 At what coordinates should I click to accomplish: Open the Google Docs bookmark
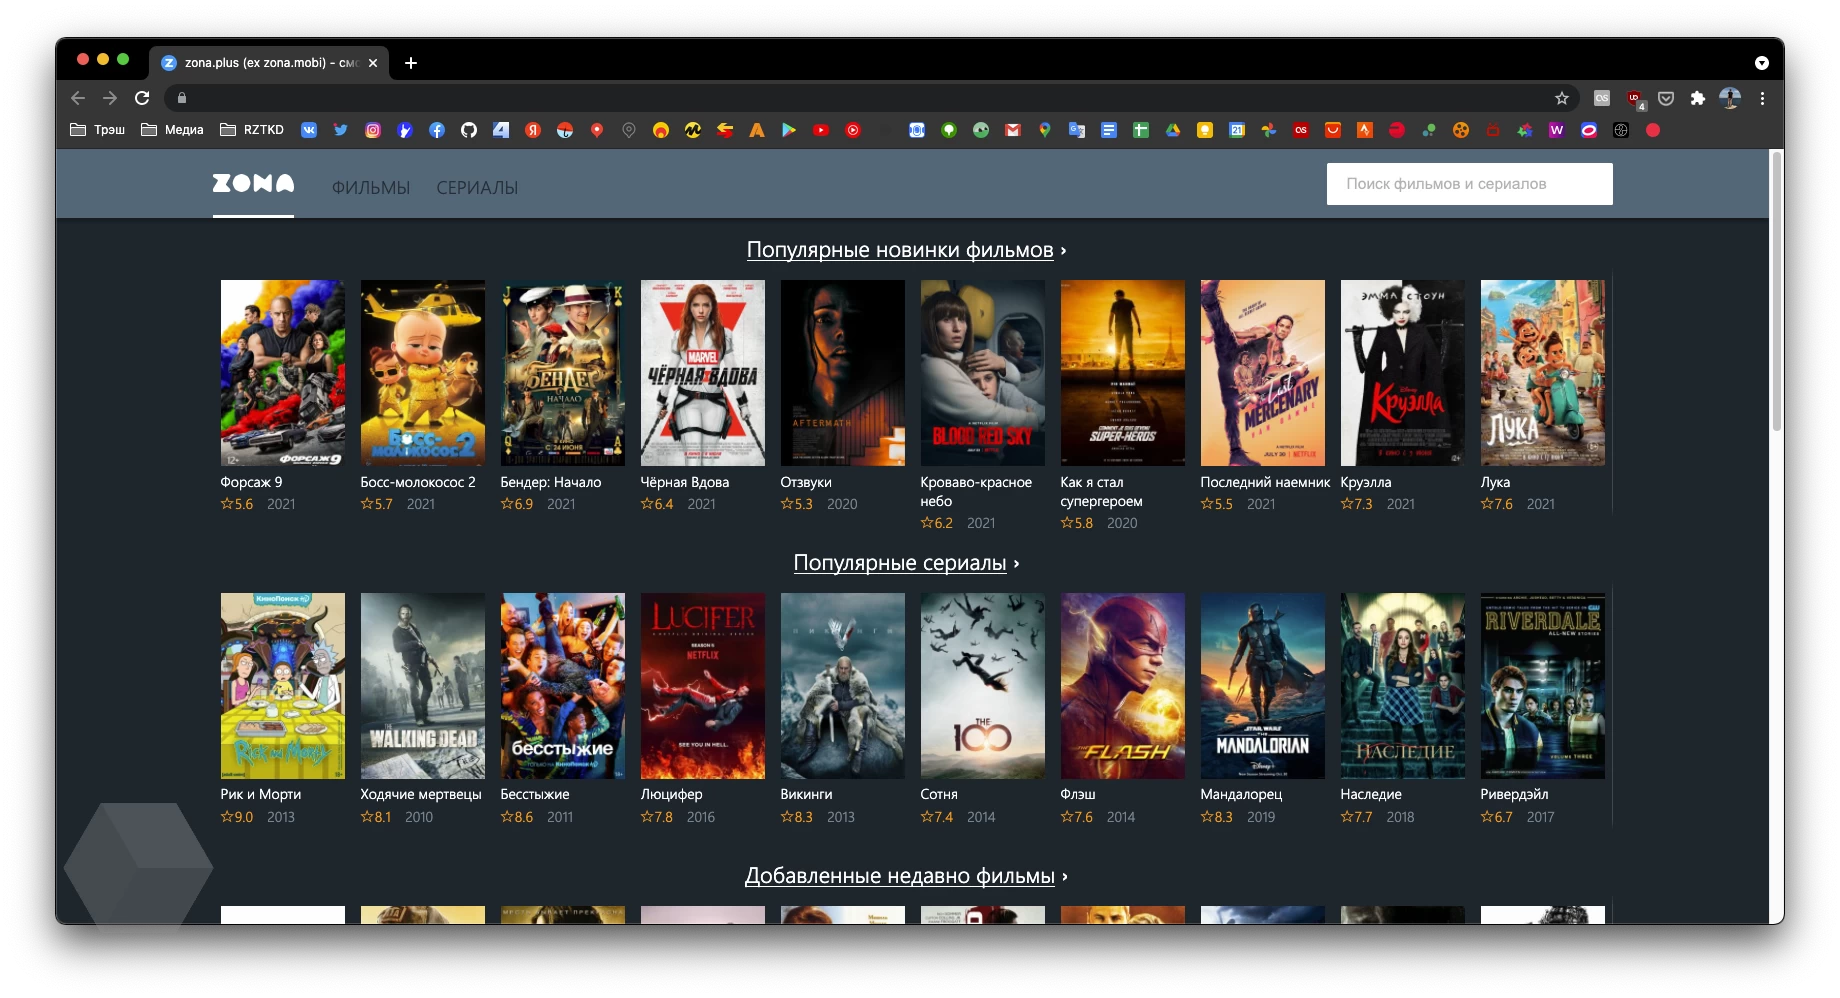point(1109,130)
